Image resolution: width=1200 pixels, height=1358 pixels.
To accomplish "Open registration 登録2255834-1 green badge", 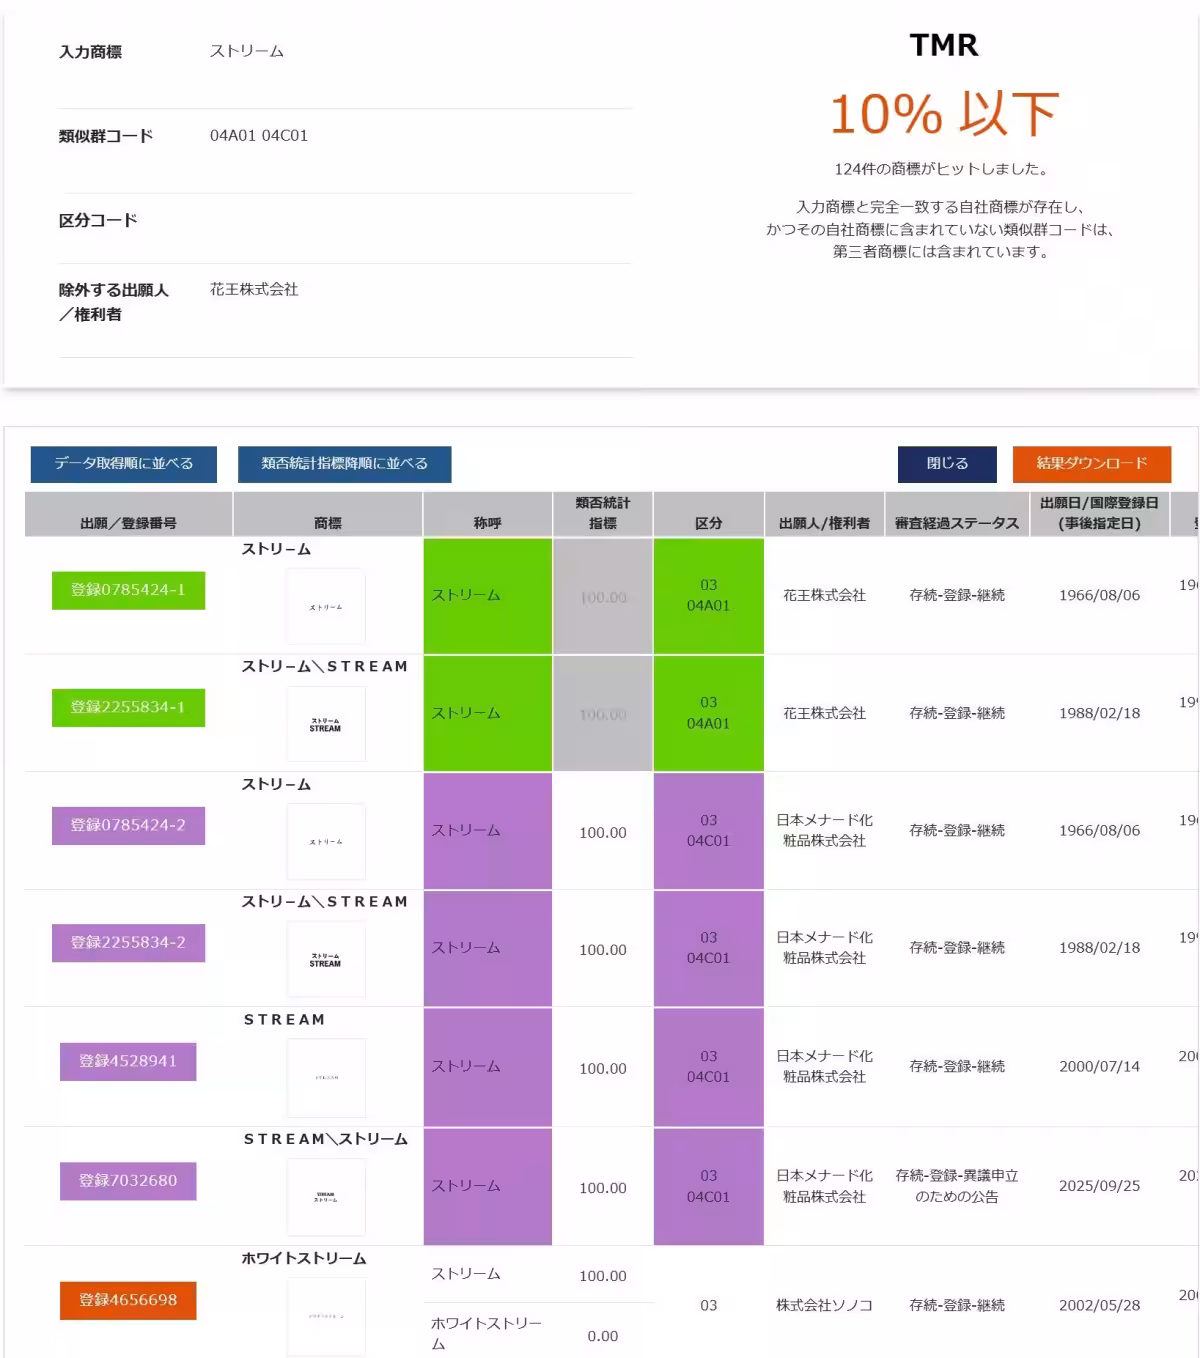I will (128, 707).
